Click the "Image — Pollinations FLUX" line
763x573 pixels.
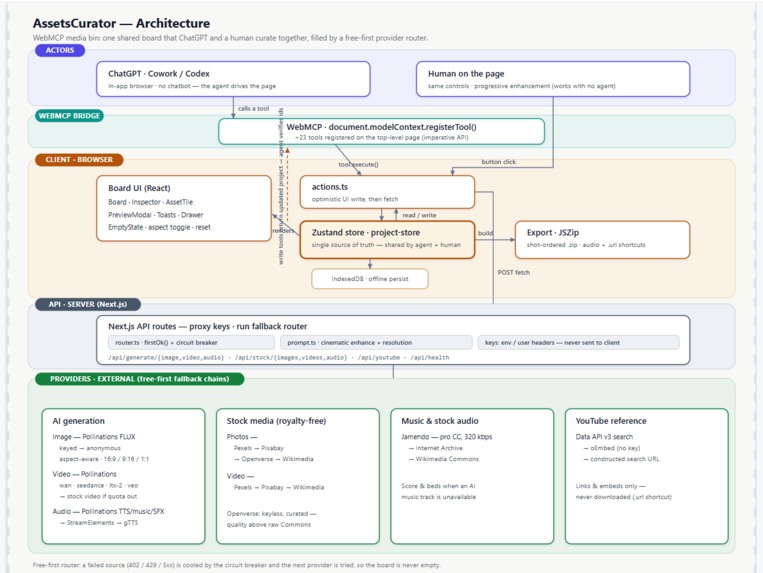coord(94,437)
